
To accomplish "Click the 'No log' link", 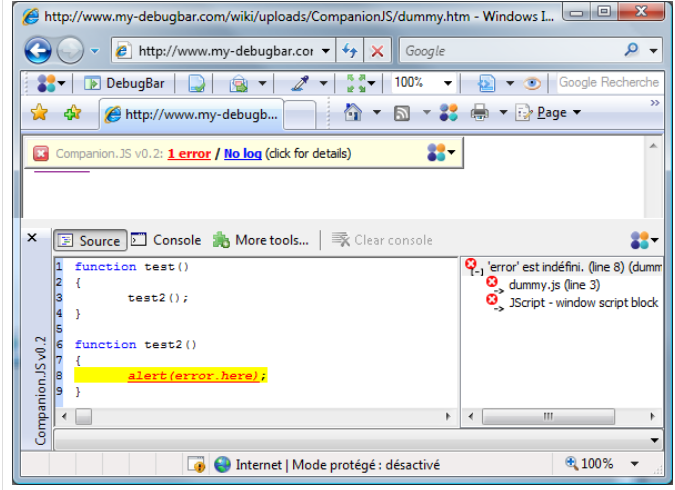I will click(x=243, y=153).
